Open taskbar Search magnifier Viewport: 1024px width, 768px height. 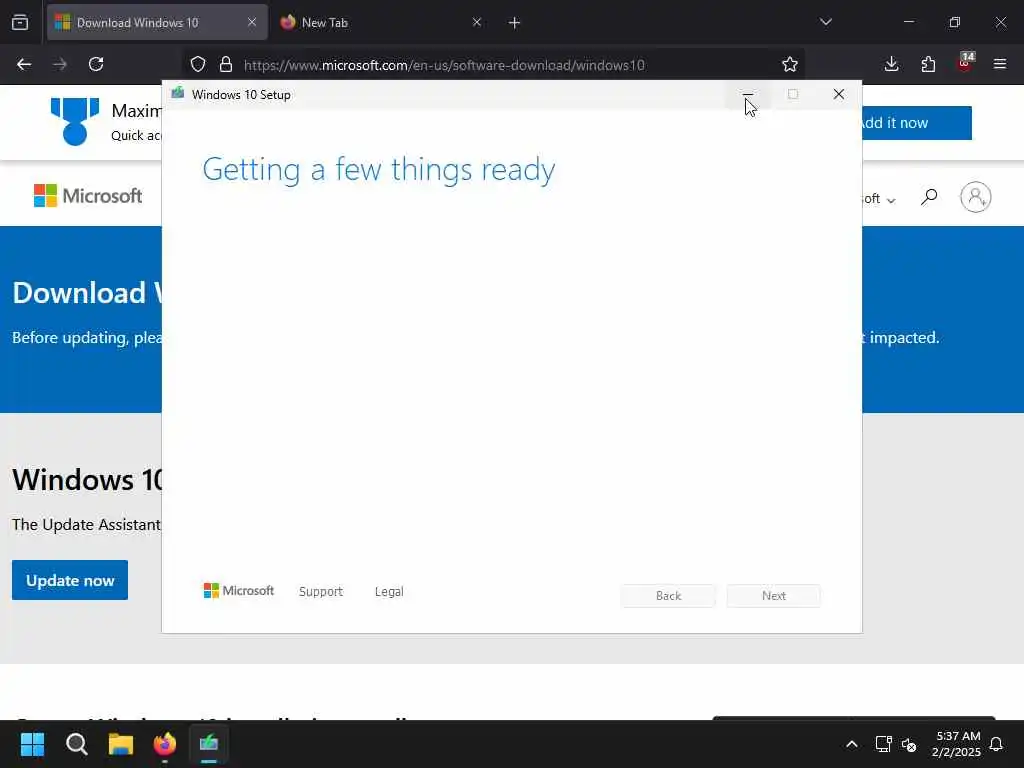(x=76, y=744)
